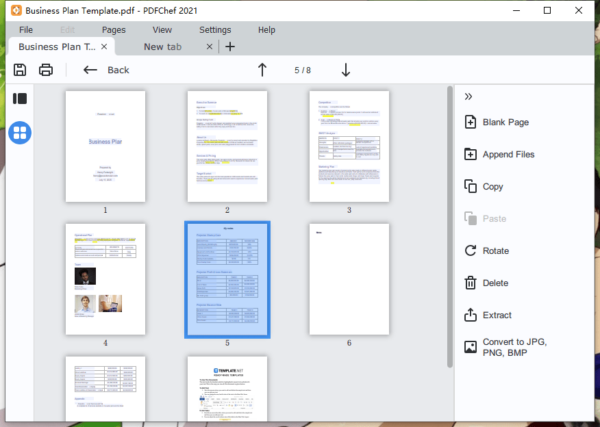Click the Copy label

(x=492, y=186)
